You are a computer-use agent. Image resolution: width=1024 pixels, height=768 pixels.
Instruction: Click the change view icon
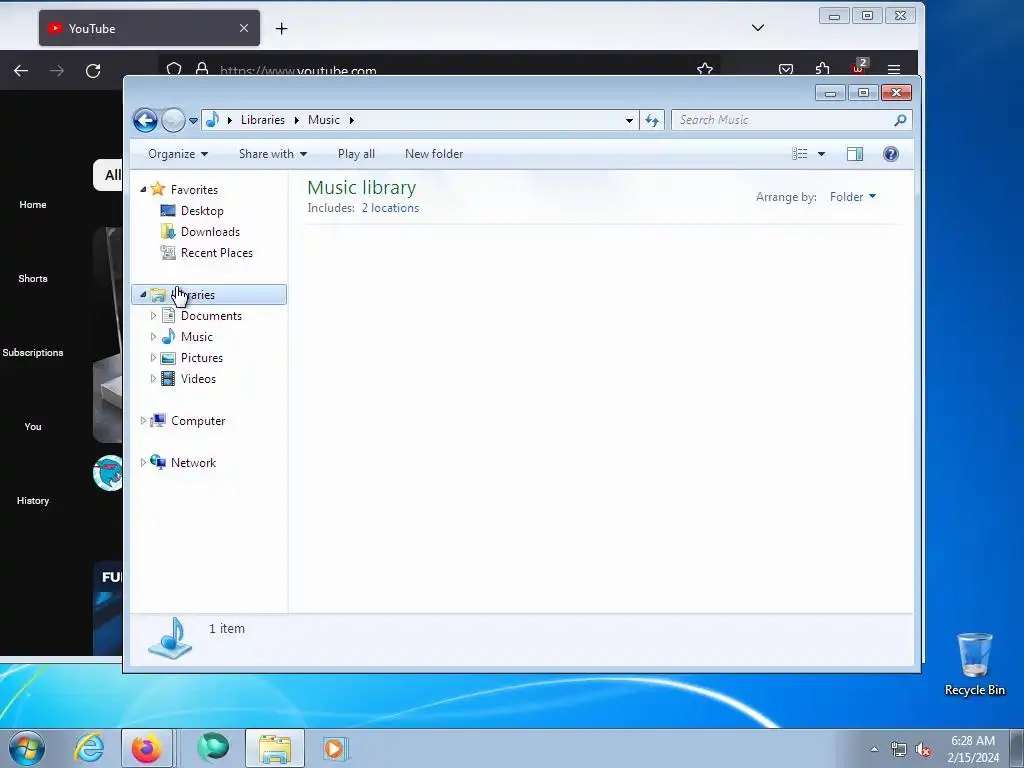[800, 154]
